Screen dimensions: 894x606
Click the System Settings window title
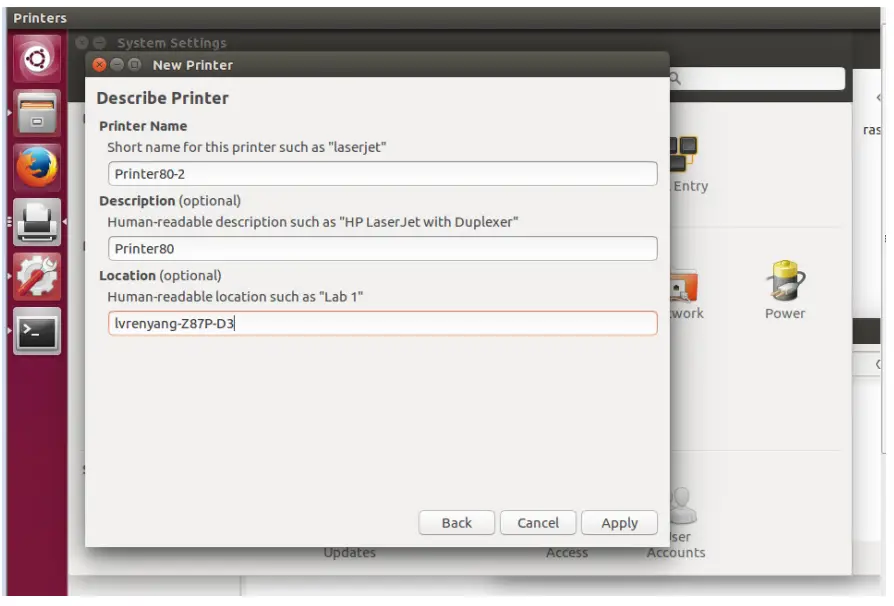[172, 43]
